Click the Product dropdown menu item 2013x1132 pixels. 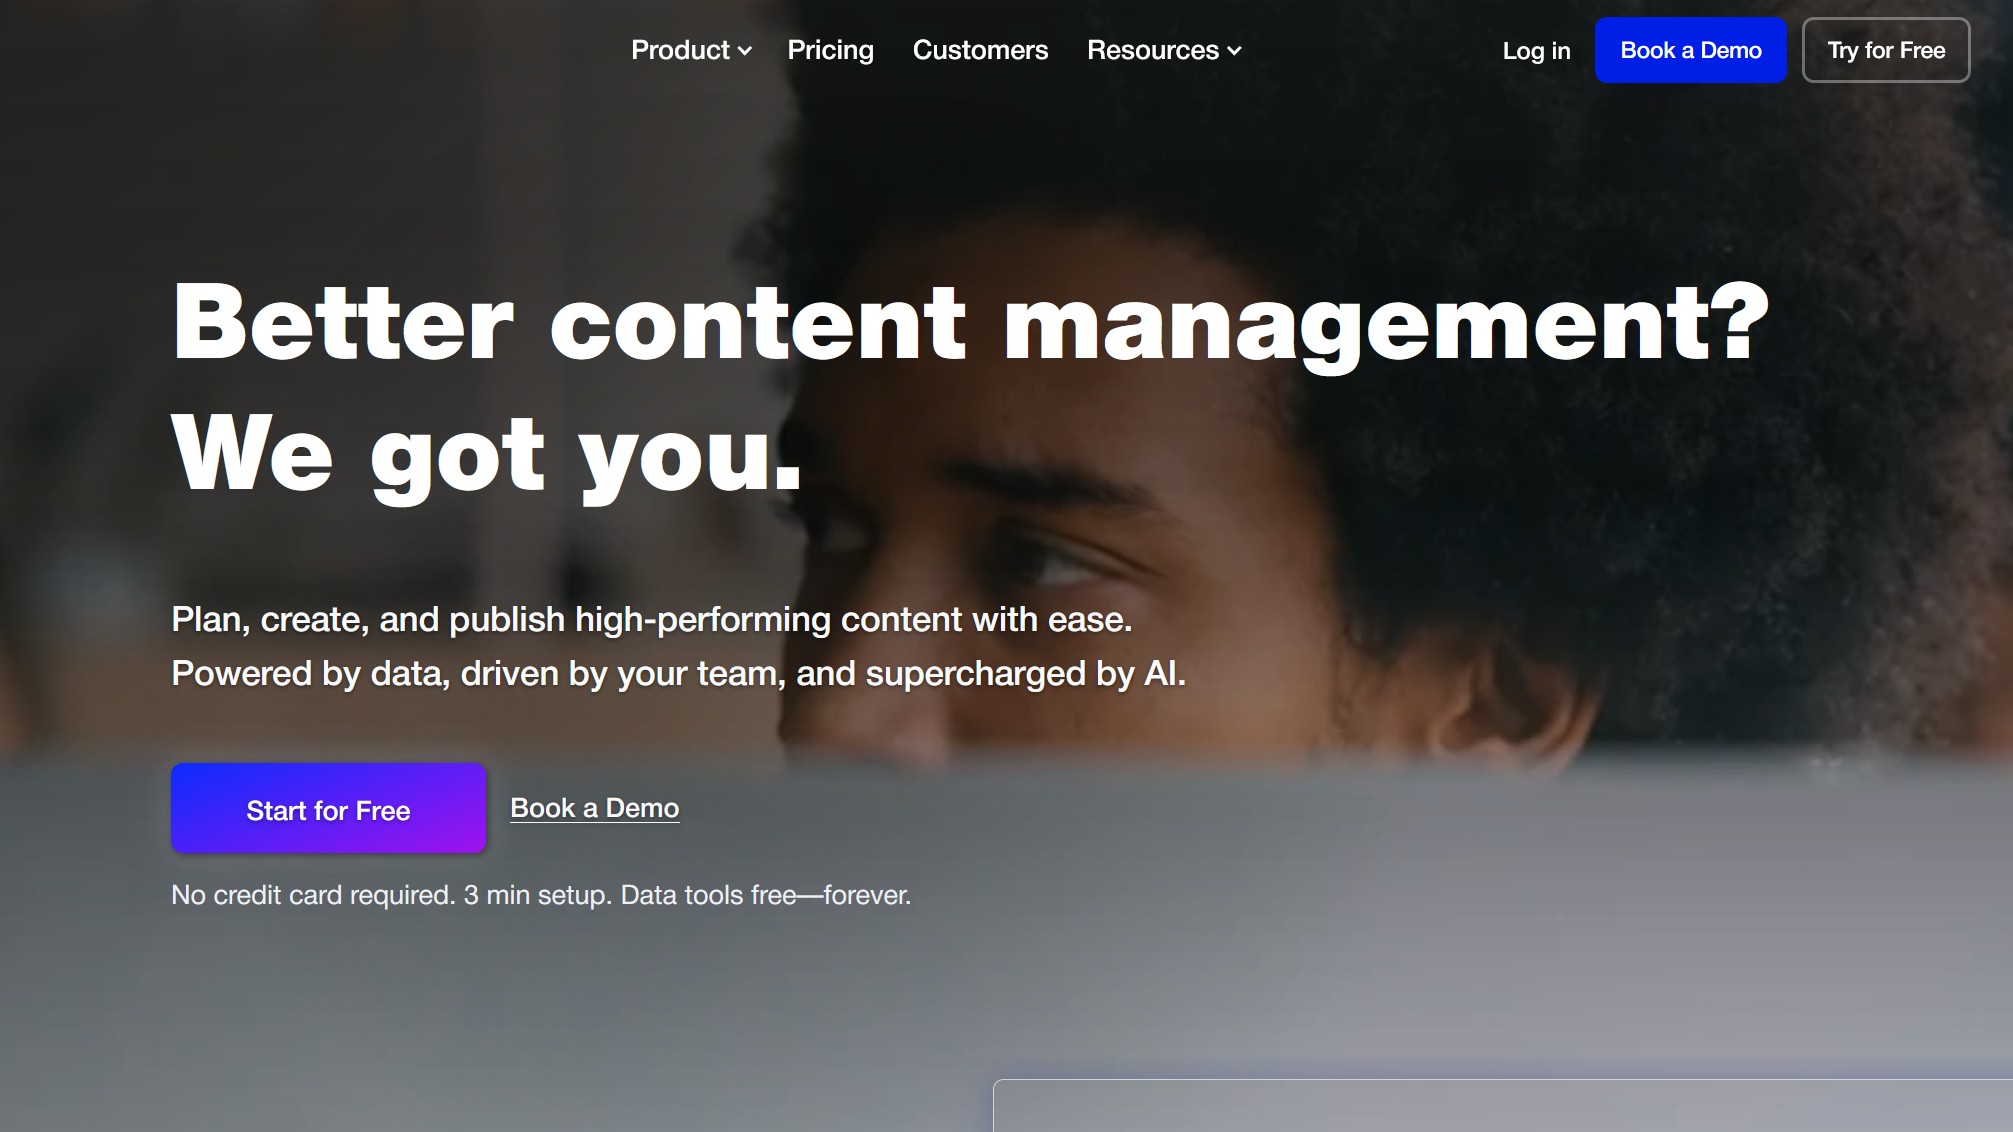pos(689,50)
